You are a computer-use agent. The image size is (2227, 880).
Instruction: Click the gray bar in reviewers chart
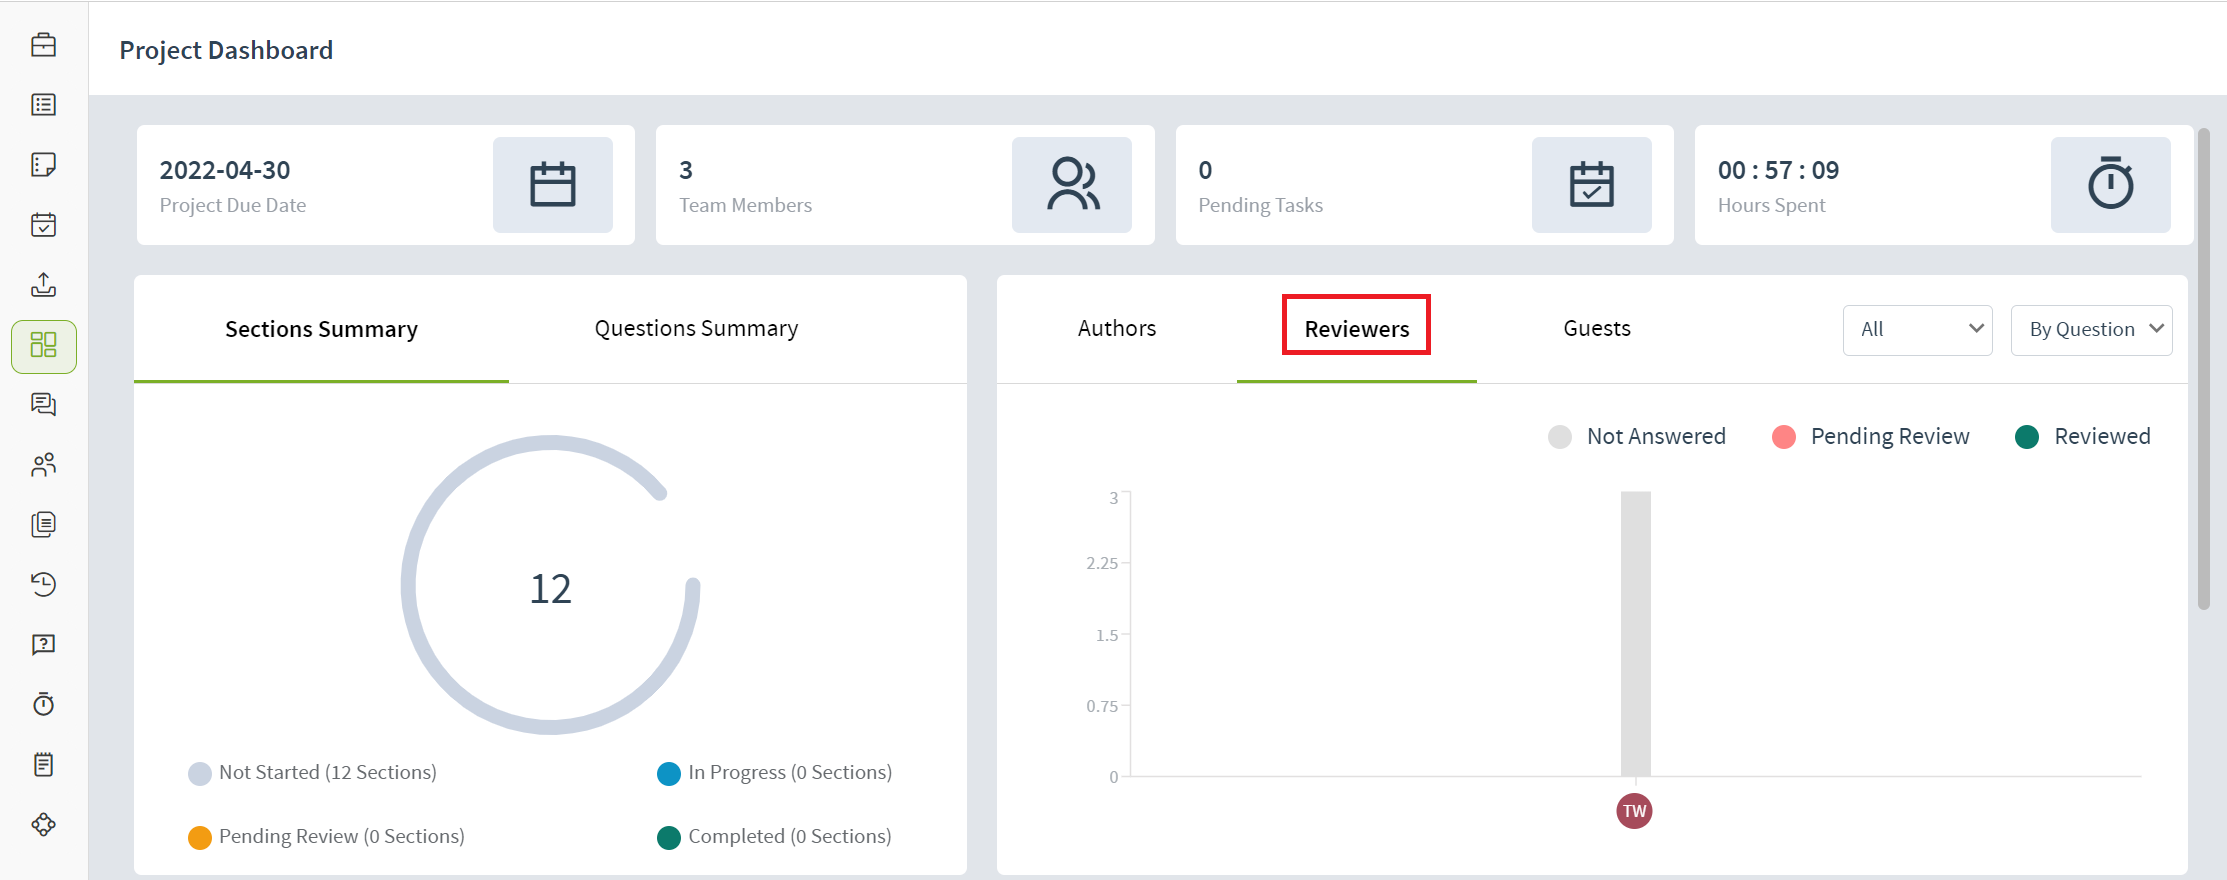pyautogui.click(x=1635, y=634)
